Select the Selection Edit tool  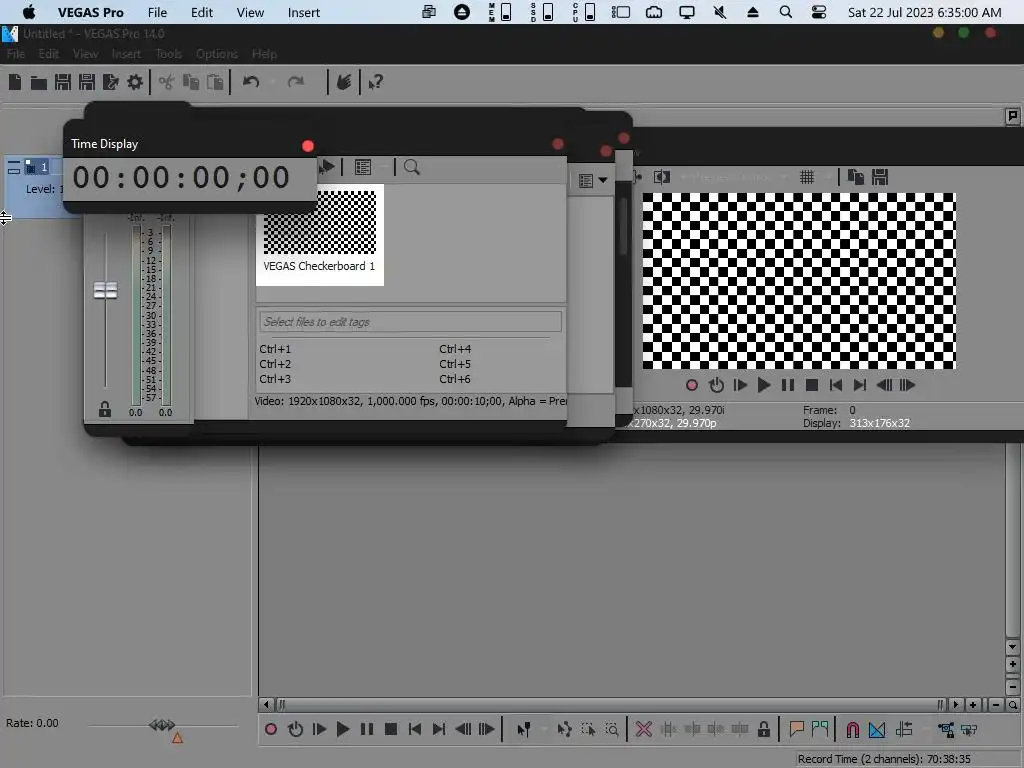[x=588, y=729]
